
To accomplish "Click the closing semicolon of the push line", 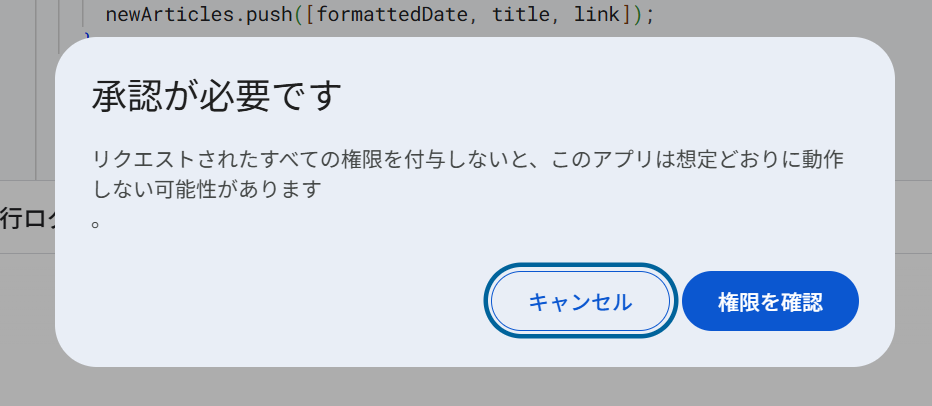I will point(655,15).
